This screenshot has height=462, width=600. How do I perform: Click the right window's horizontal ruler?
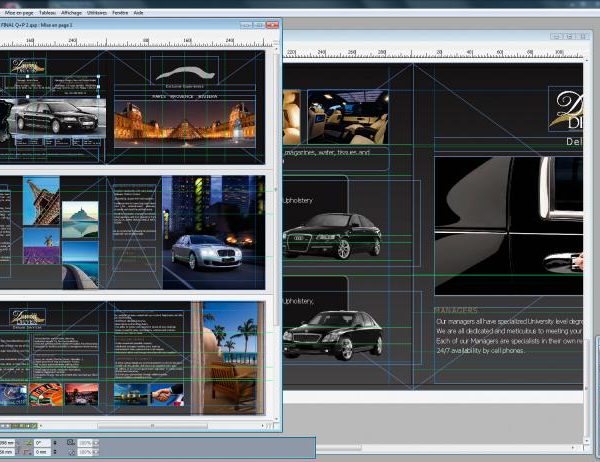pos(433,53)
